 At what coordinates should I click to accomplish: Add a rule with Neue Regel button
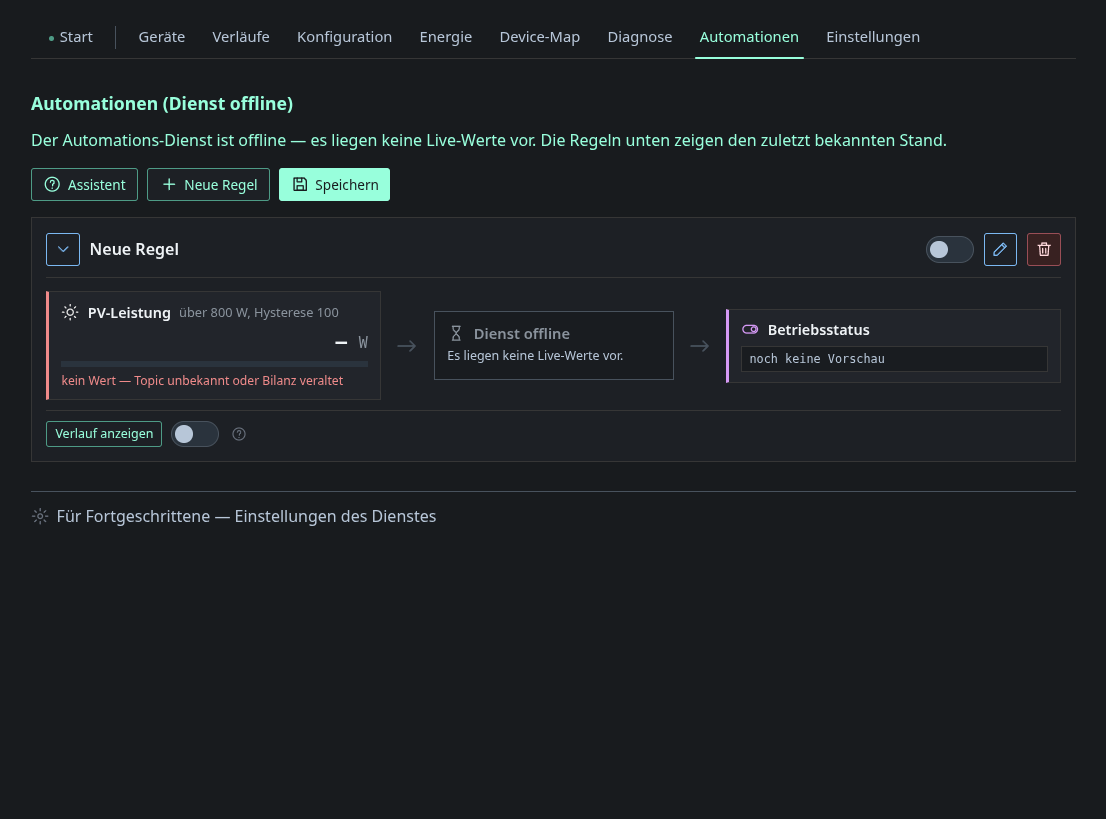point(208,185)
